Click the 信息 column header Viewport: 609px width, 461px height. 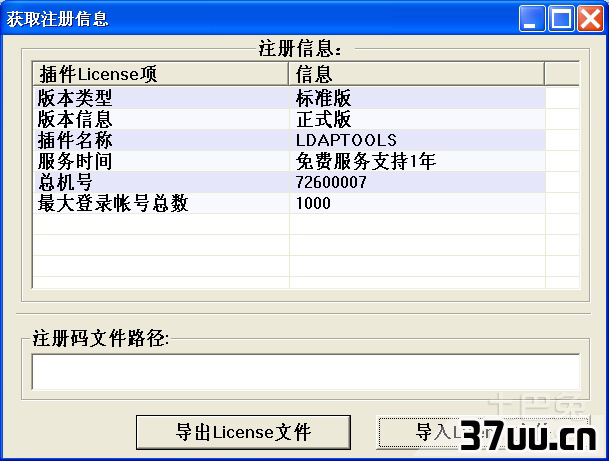point(417,74)
